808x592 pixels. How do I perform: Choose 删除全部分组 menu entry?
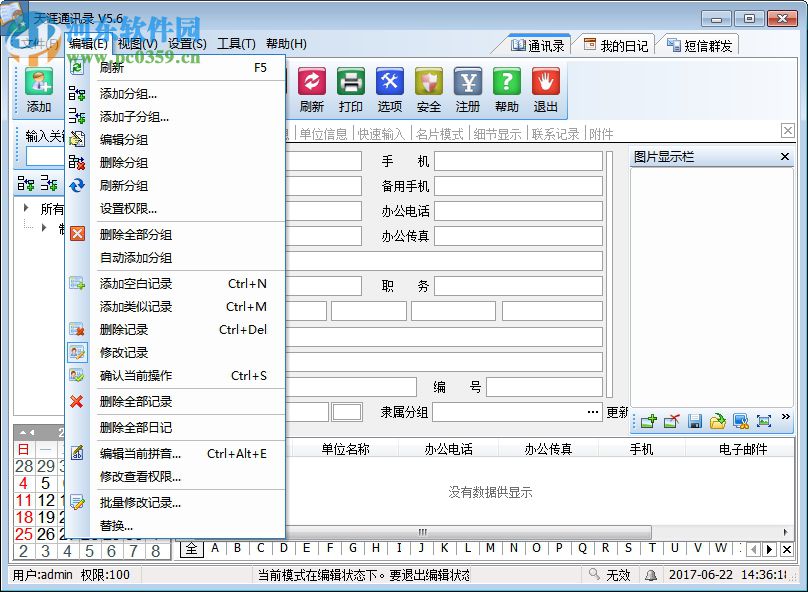(x=175, y=234)
